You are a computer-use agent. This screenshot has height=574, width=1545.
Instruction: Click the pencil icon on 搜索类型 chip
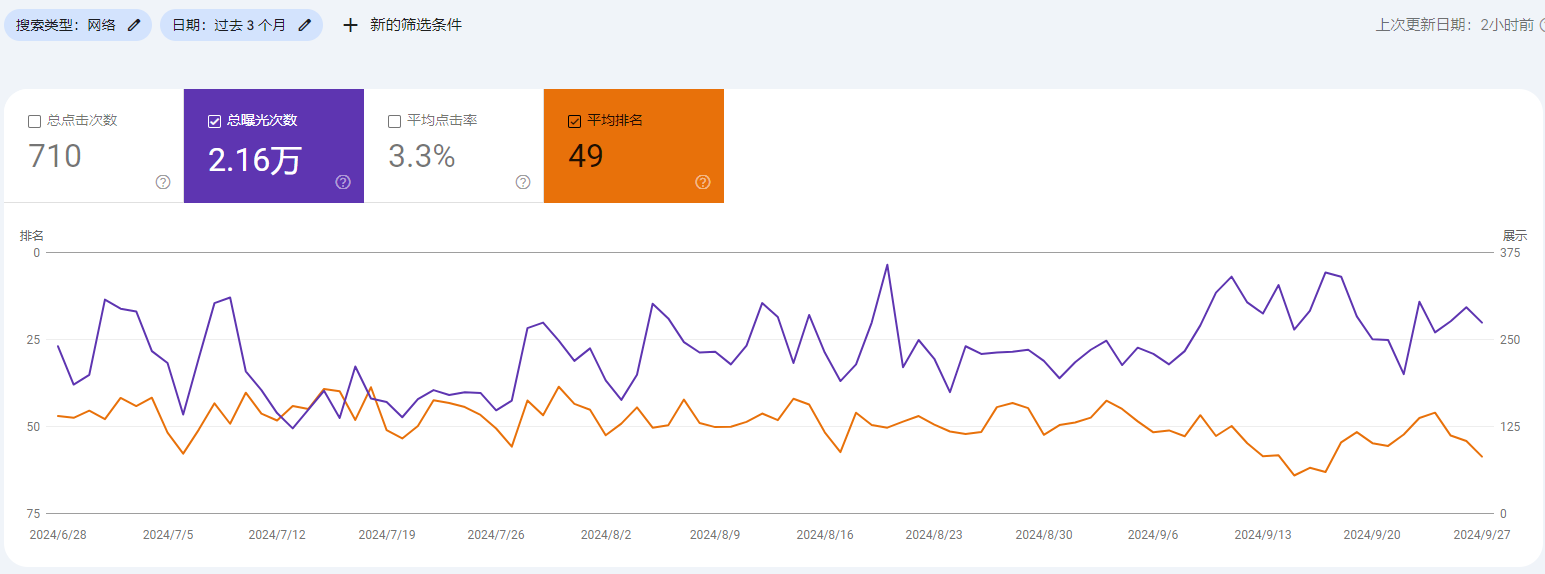click(134, 25)
